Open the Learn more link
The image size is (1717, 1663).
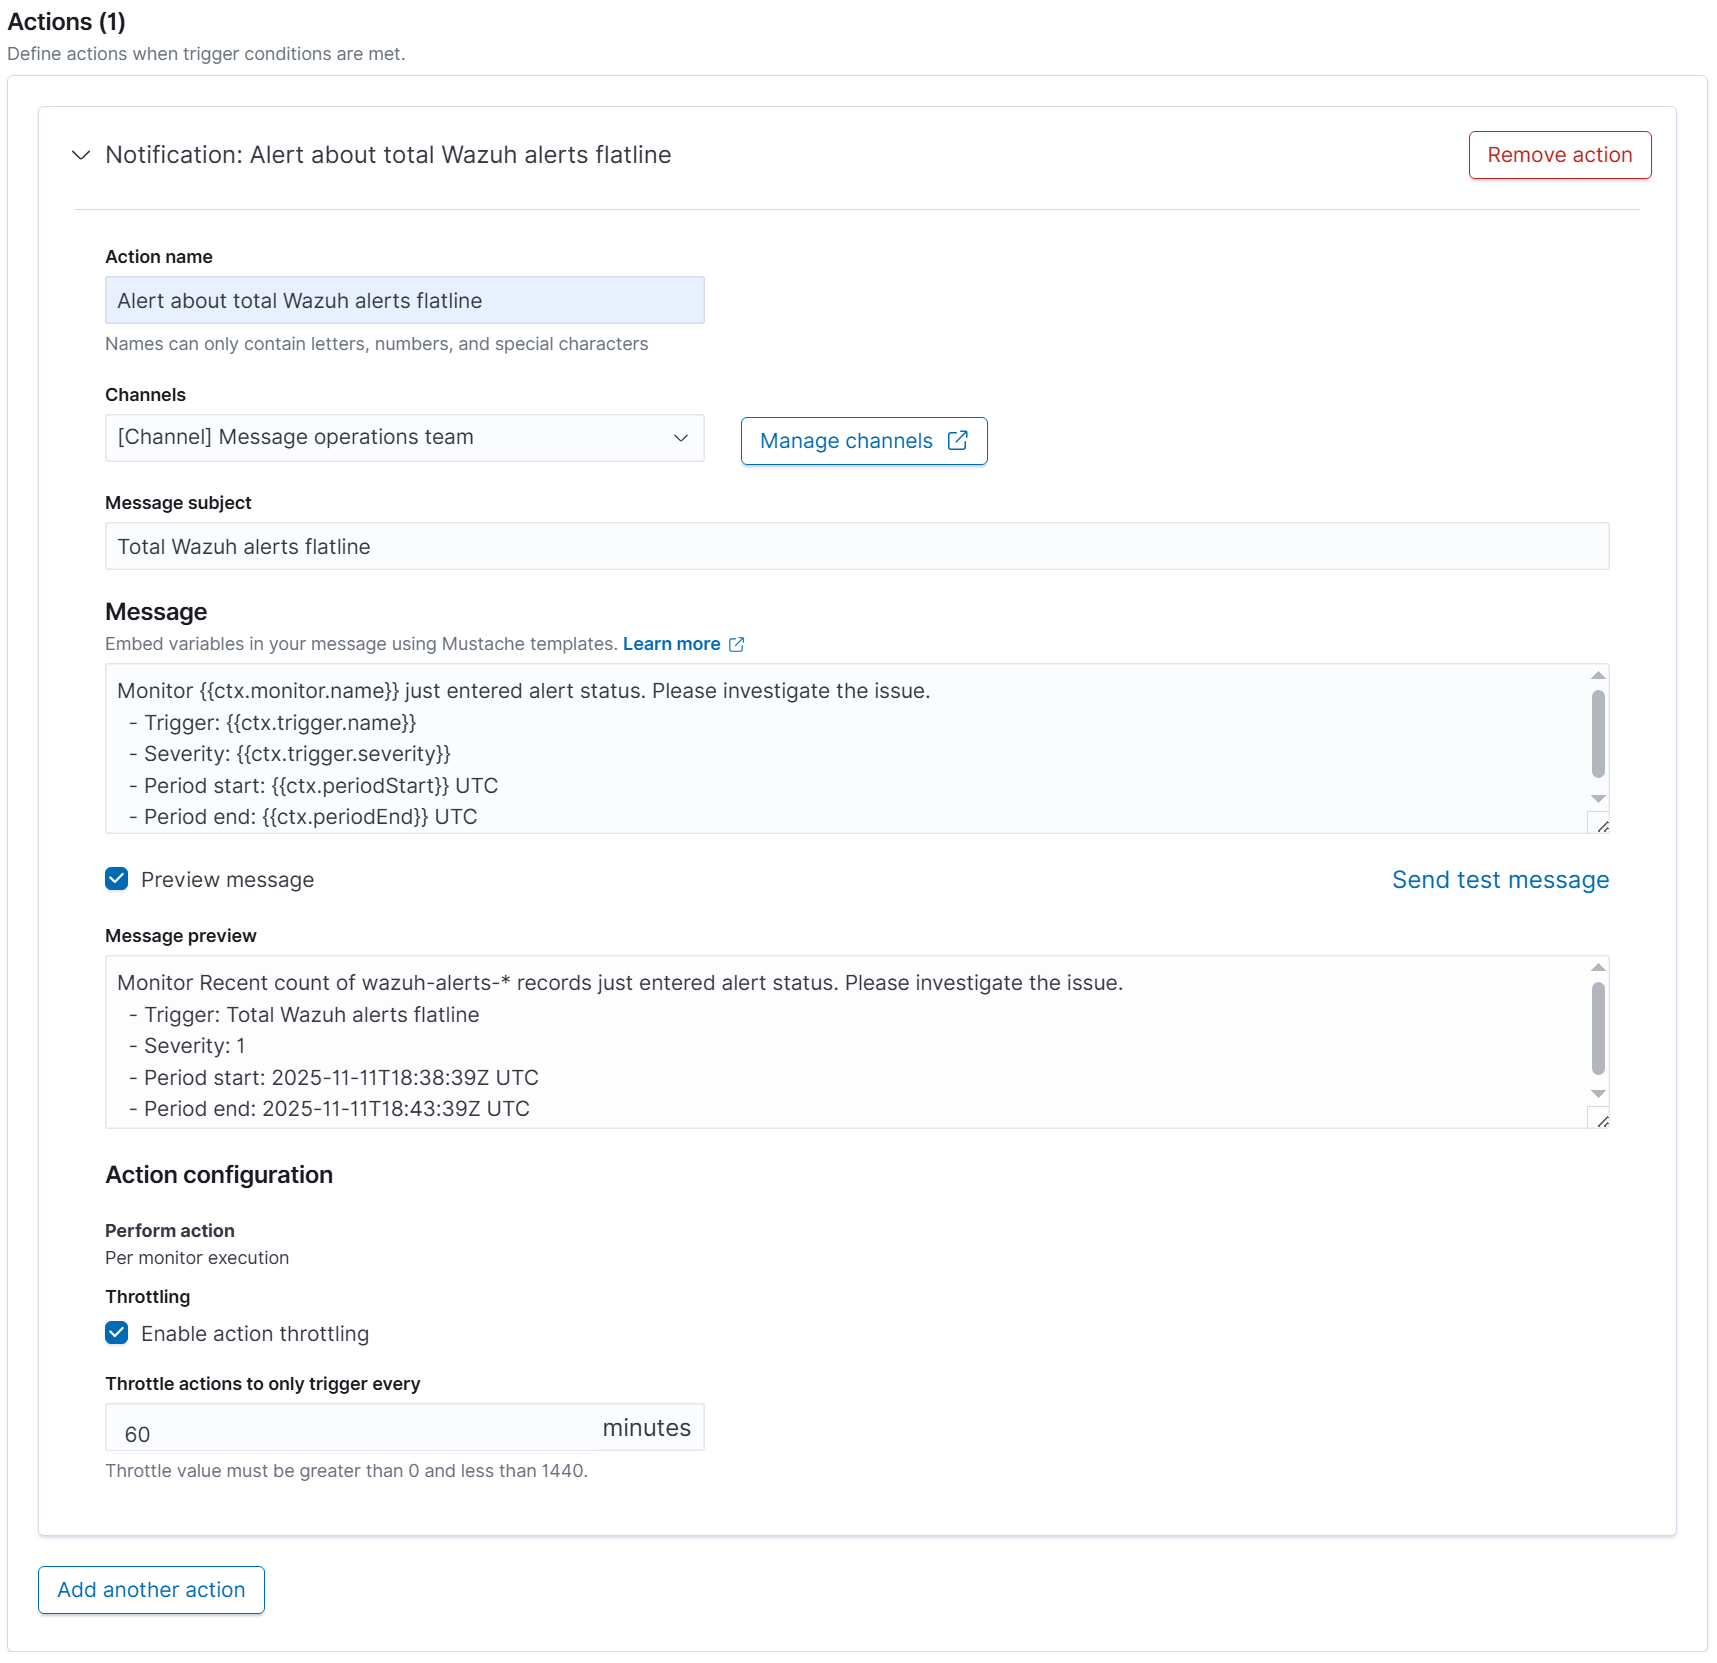tap(671, 644)
